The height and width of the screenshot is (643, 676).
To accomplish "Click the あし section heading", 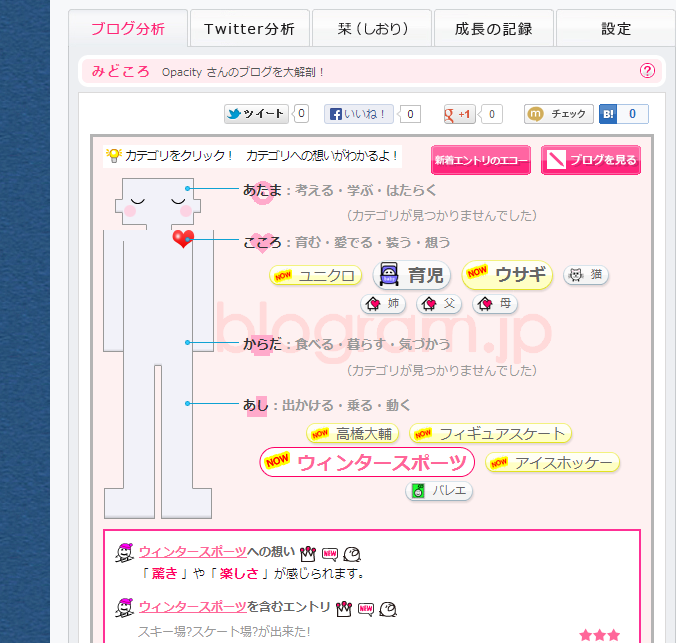I will [x=256, y=405].
